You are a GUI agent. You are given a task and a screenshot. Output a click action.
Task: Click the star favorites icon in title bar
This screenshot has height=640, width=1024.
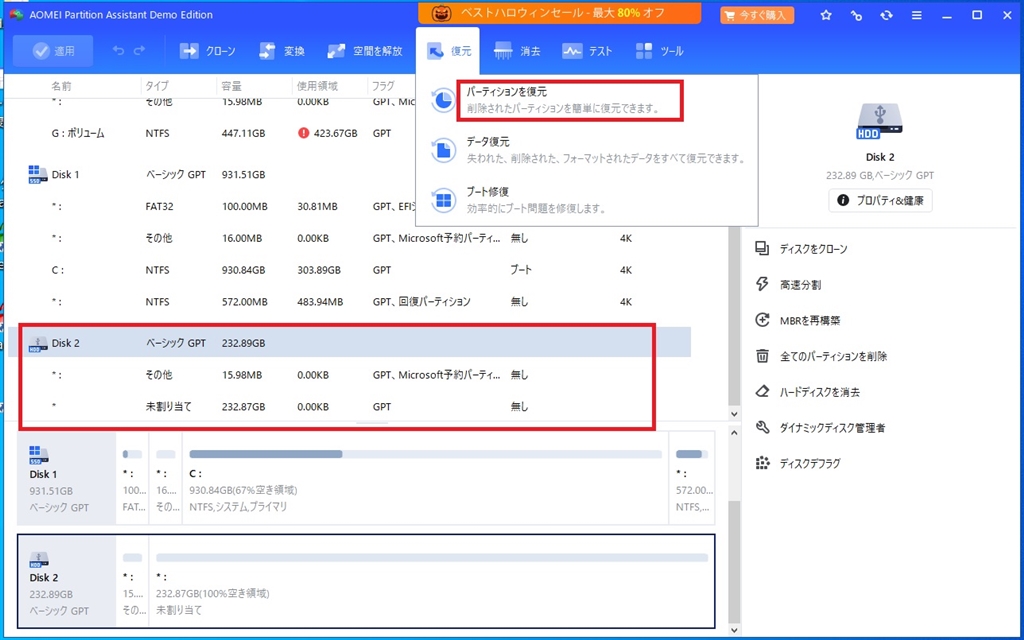click(x=826, y=15)
